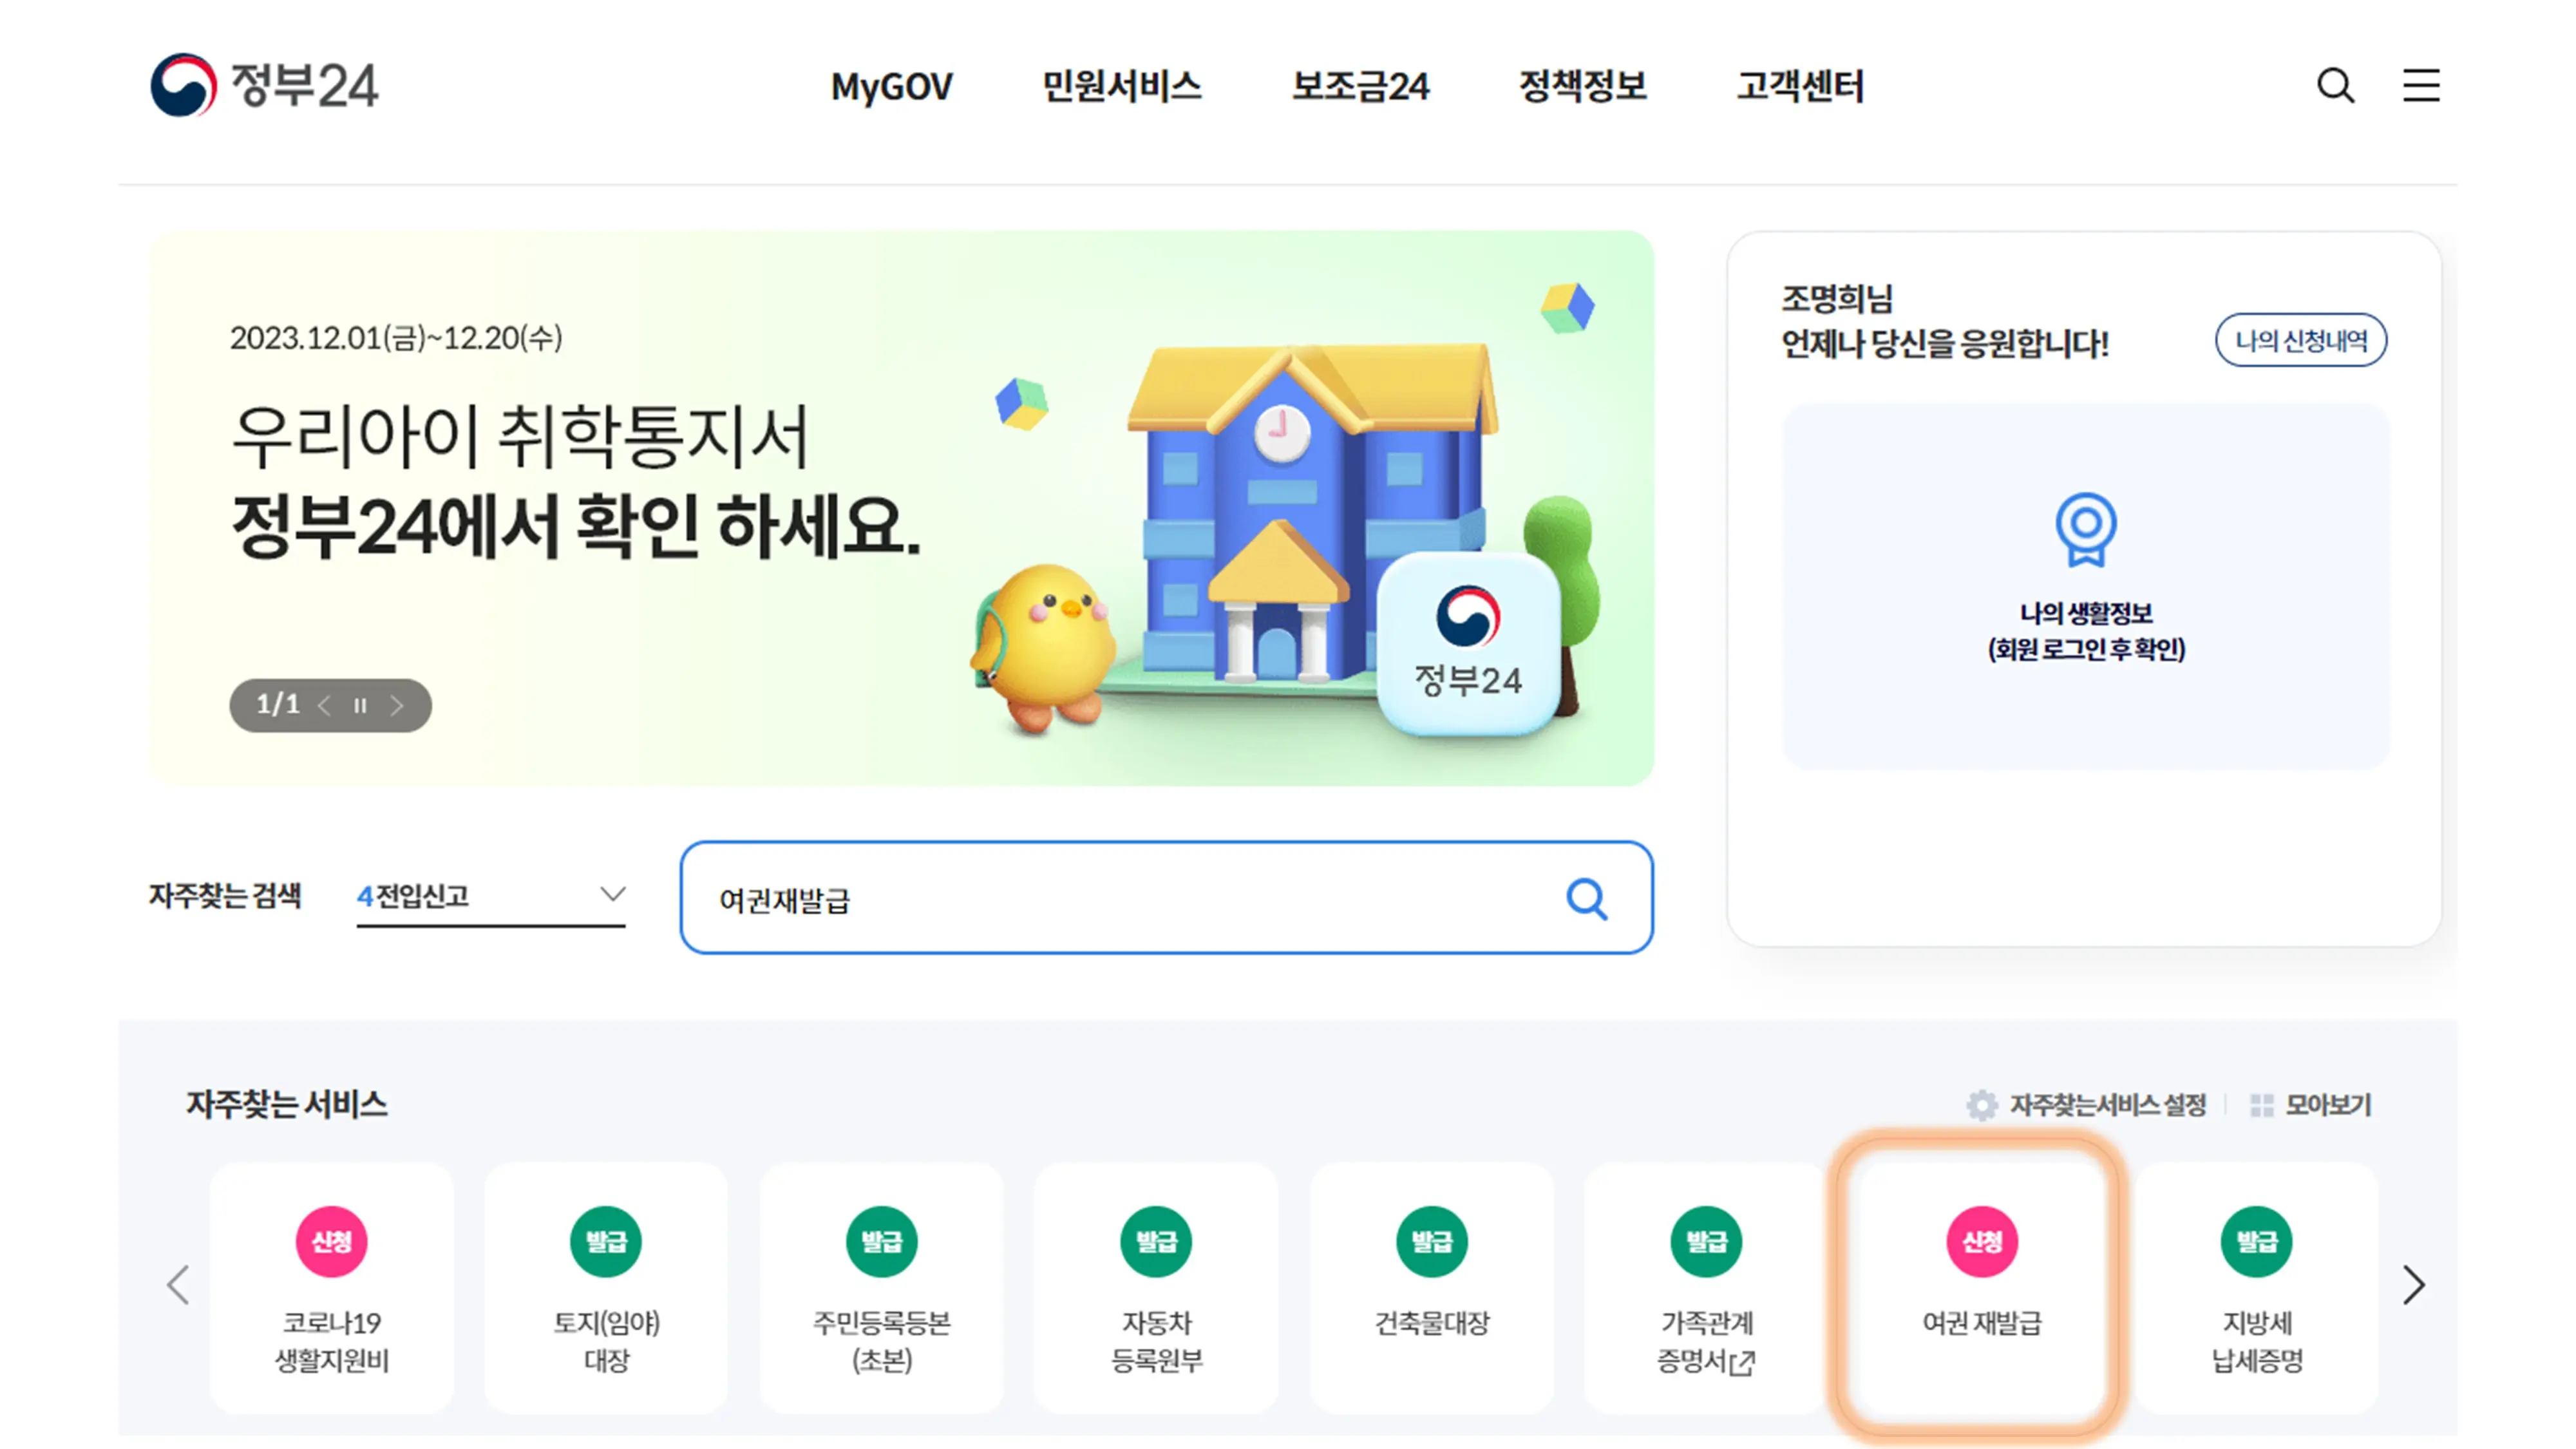The height and width of the screenshot is (1449, 2576).
Task: Open the hamburger menu at top right
Action: [2421, 87]
